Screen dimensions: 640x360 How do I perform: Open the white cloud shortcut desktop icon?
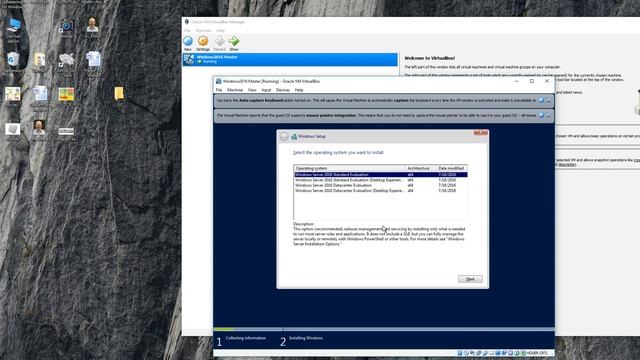click(66, 60)
